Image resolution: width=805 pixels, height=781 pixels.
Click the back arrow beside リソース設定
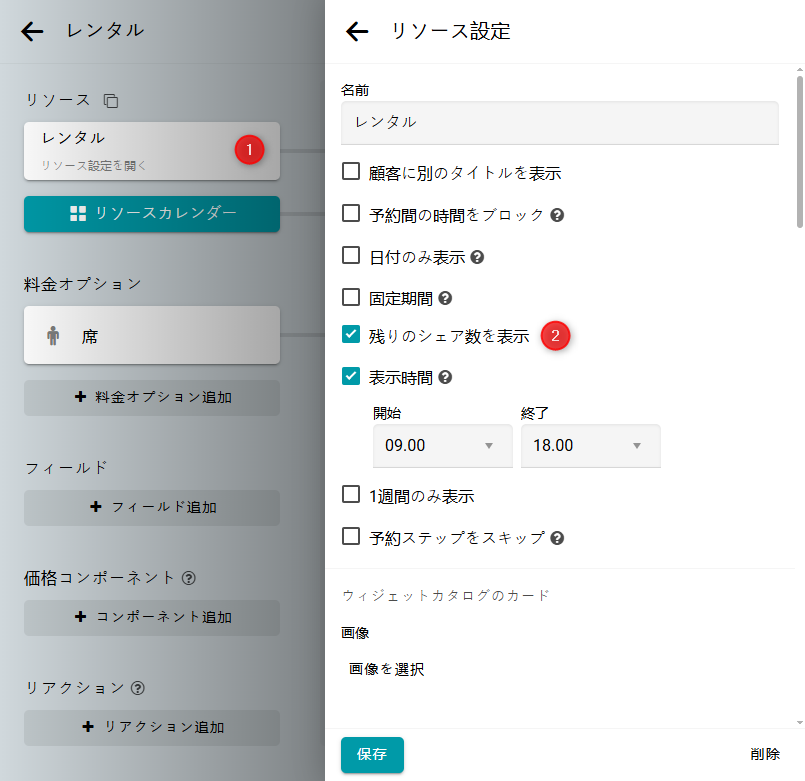(357, 32)
